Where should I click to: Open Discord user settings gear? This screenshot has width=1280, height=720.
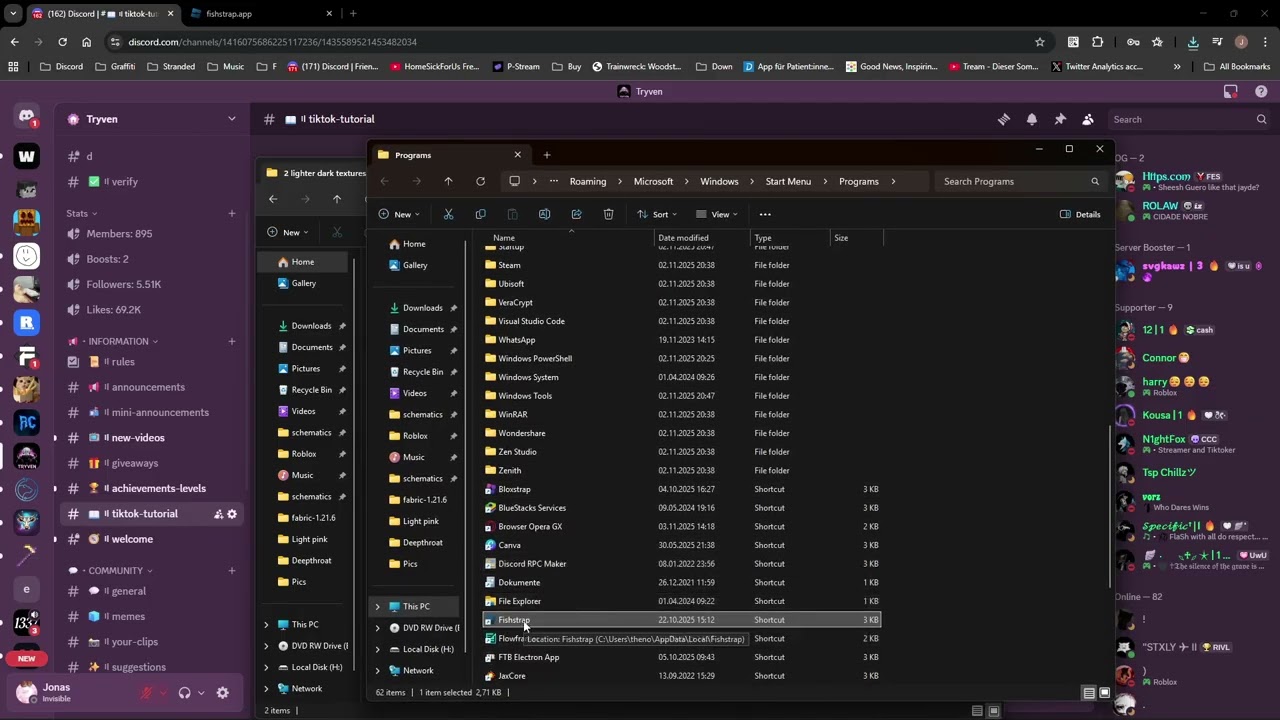pyautogui.click(x=222, y=693)
